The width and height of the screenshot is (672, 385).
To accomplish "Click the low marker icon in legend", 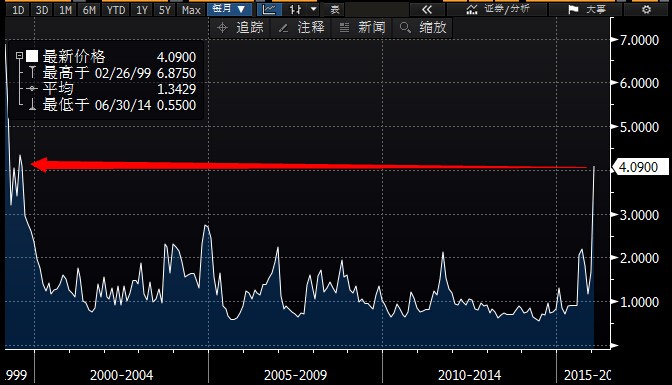I will pyautogui.click(x=32, y=105).
